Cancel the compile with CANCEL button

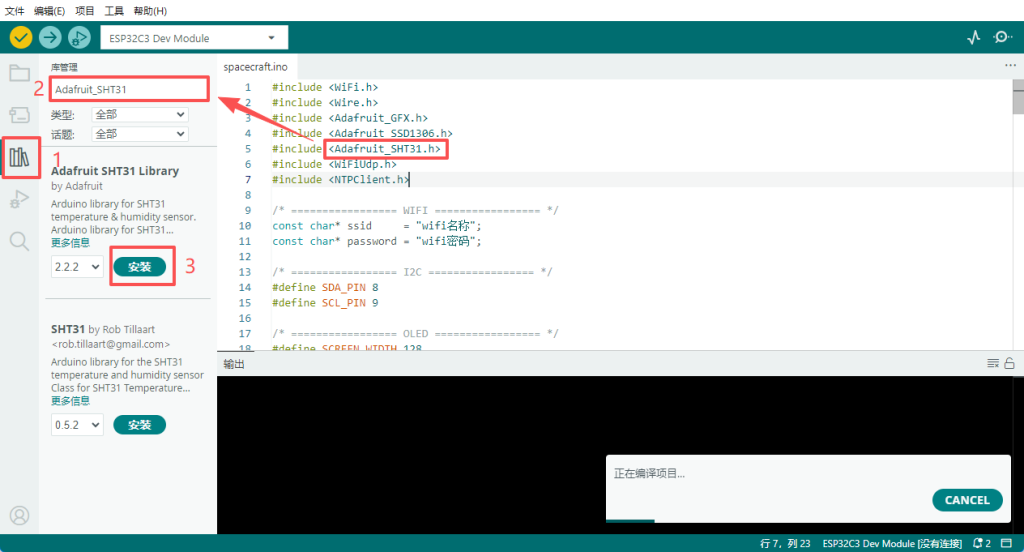click(x=967, y=500)
